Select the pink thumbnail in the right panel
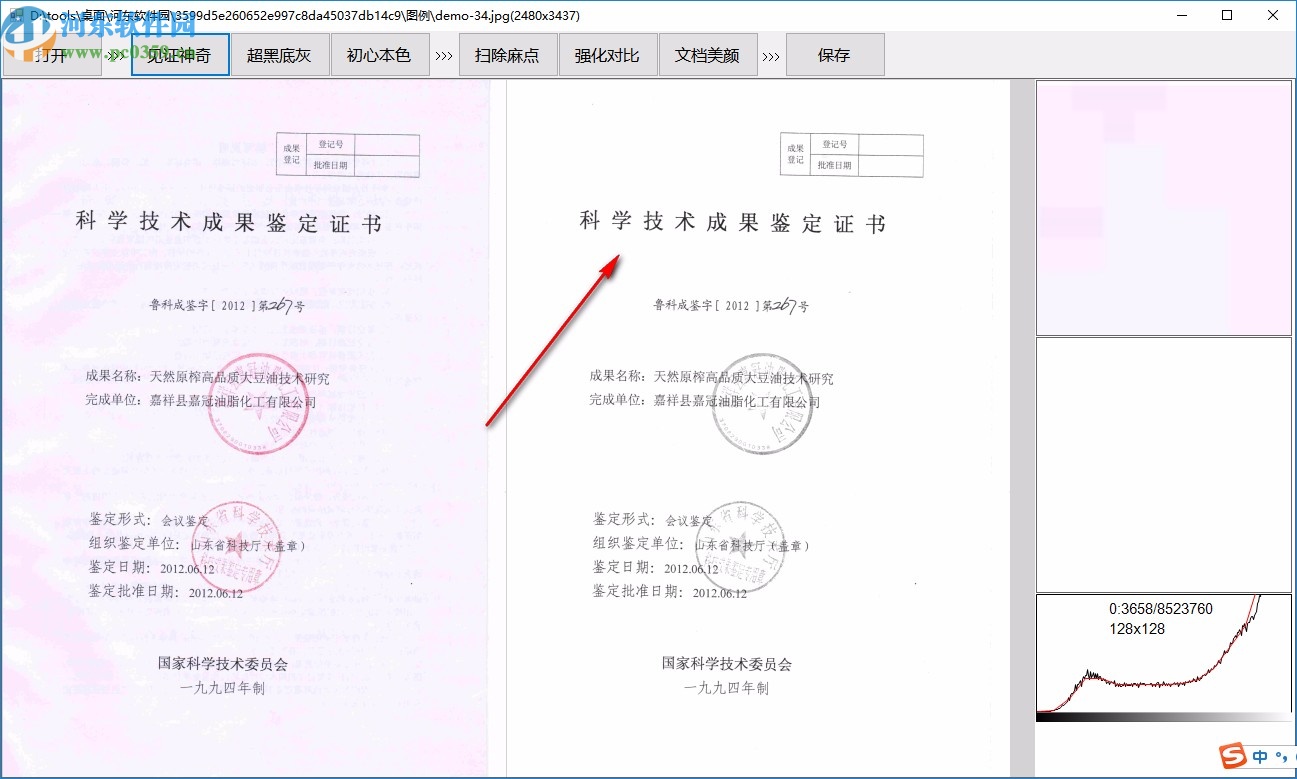The width and height of the screenshot is (1297, 779). tap(1163, 205)
